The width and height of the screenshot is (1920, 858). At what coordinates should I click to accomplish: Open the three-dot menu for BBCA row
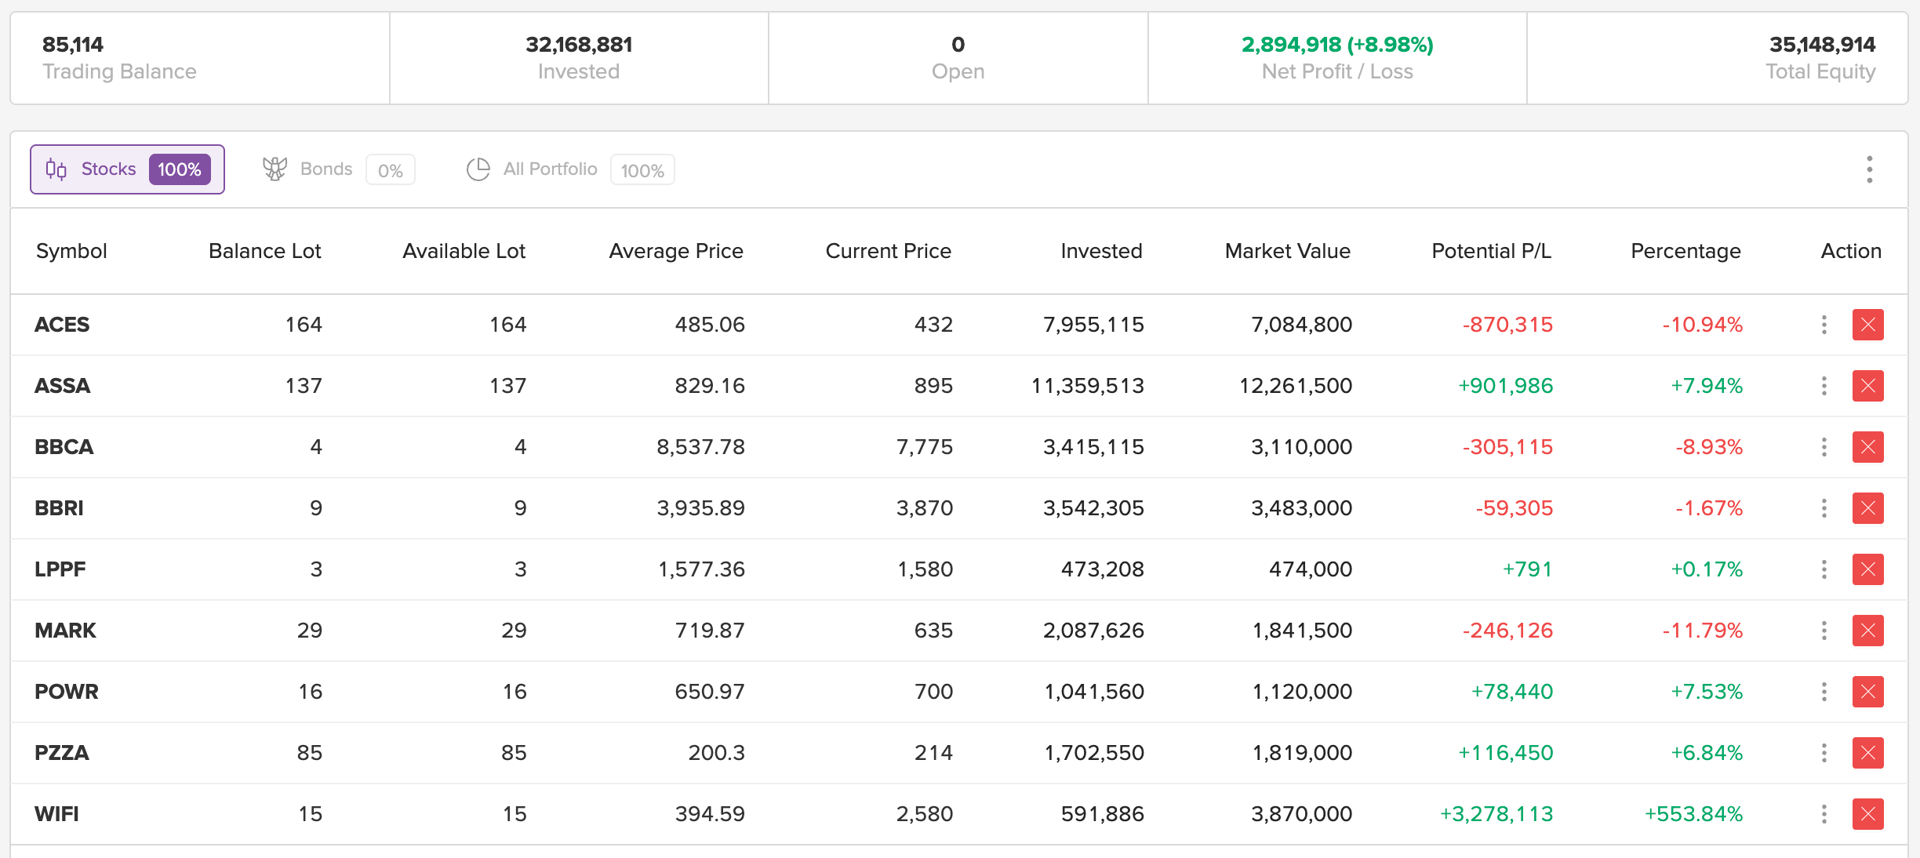pyautogui.click(x=1824, y=447)
